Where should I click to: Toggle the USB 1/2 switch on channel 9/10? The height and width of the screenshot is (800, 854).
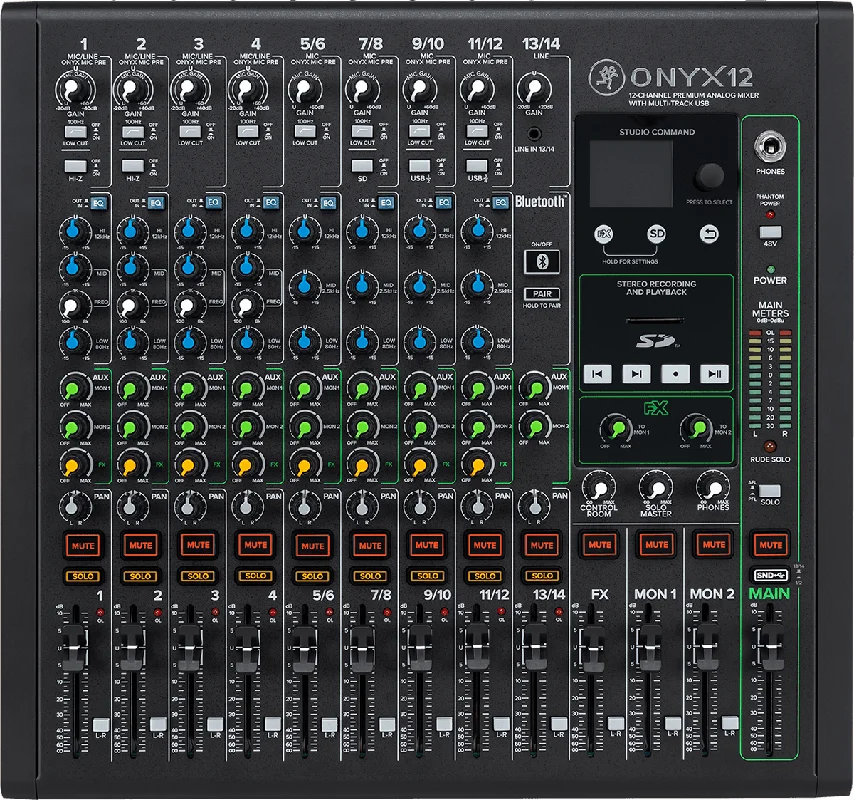coord(419,166)
